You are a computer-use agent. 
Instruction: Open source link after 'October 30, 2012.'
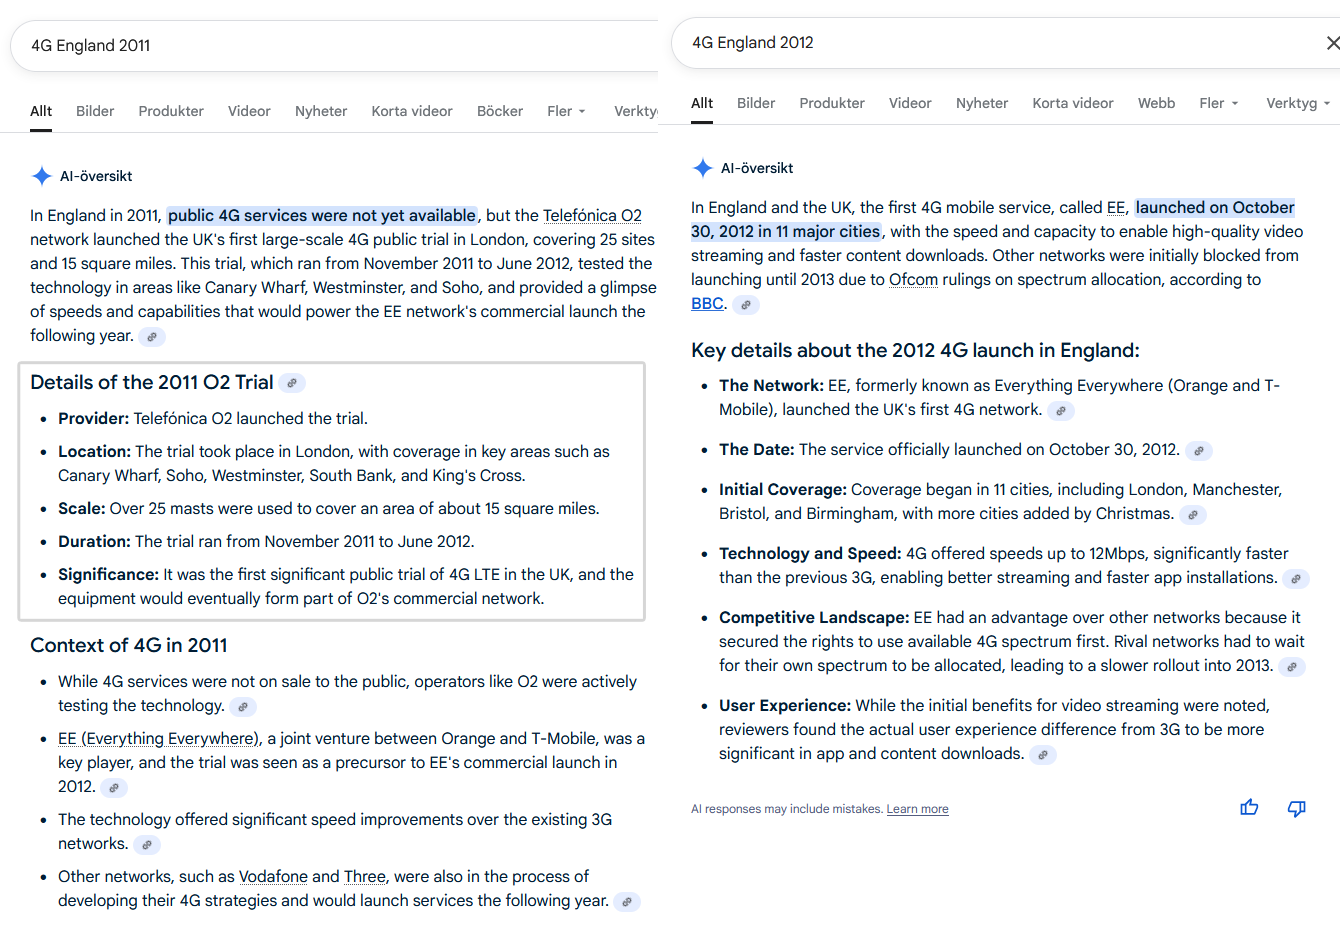click(1199, 451)
